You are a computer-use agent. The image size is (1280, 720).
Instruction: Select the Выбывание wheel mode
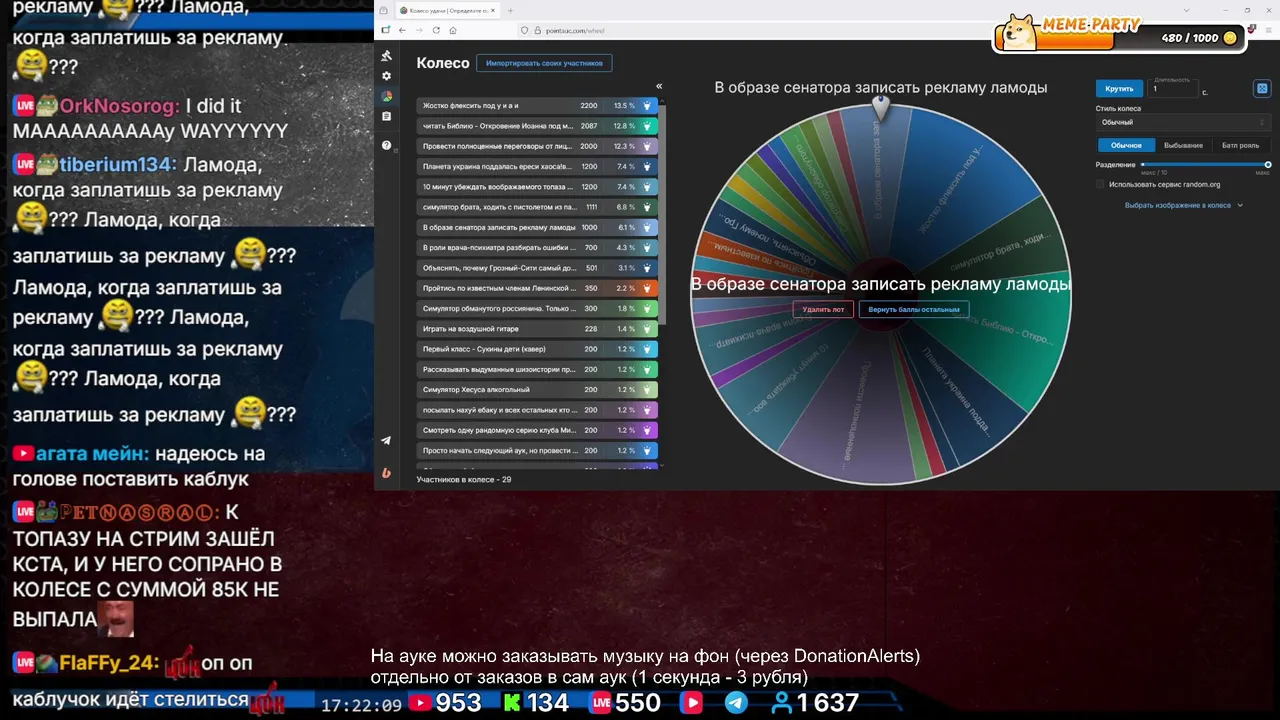(1183, 145)
